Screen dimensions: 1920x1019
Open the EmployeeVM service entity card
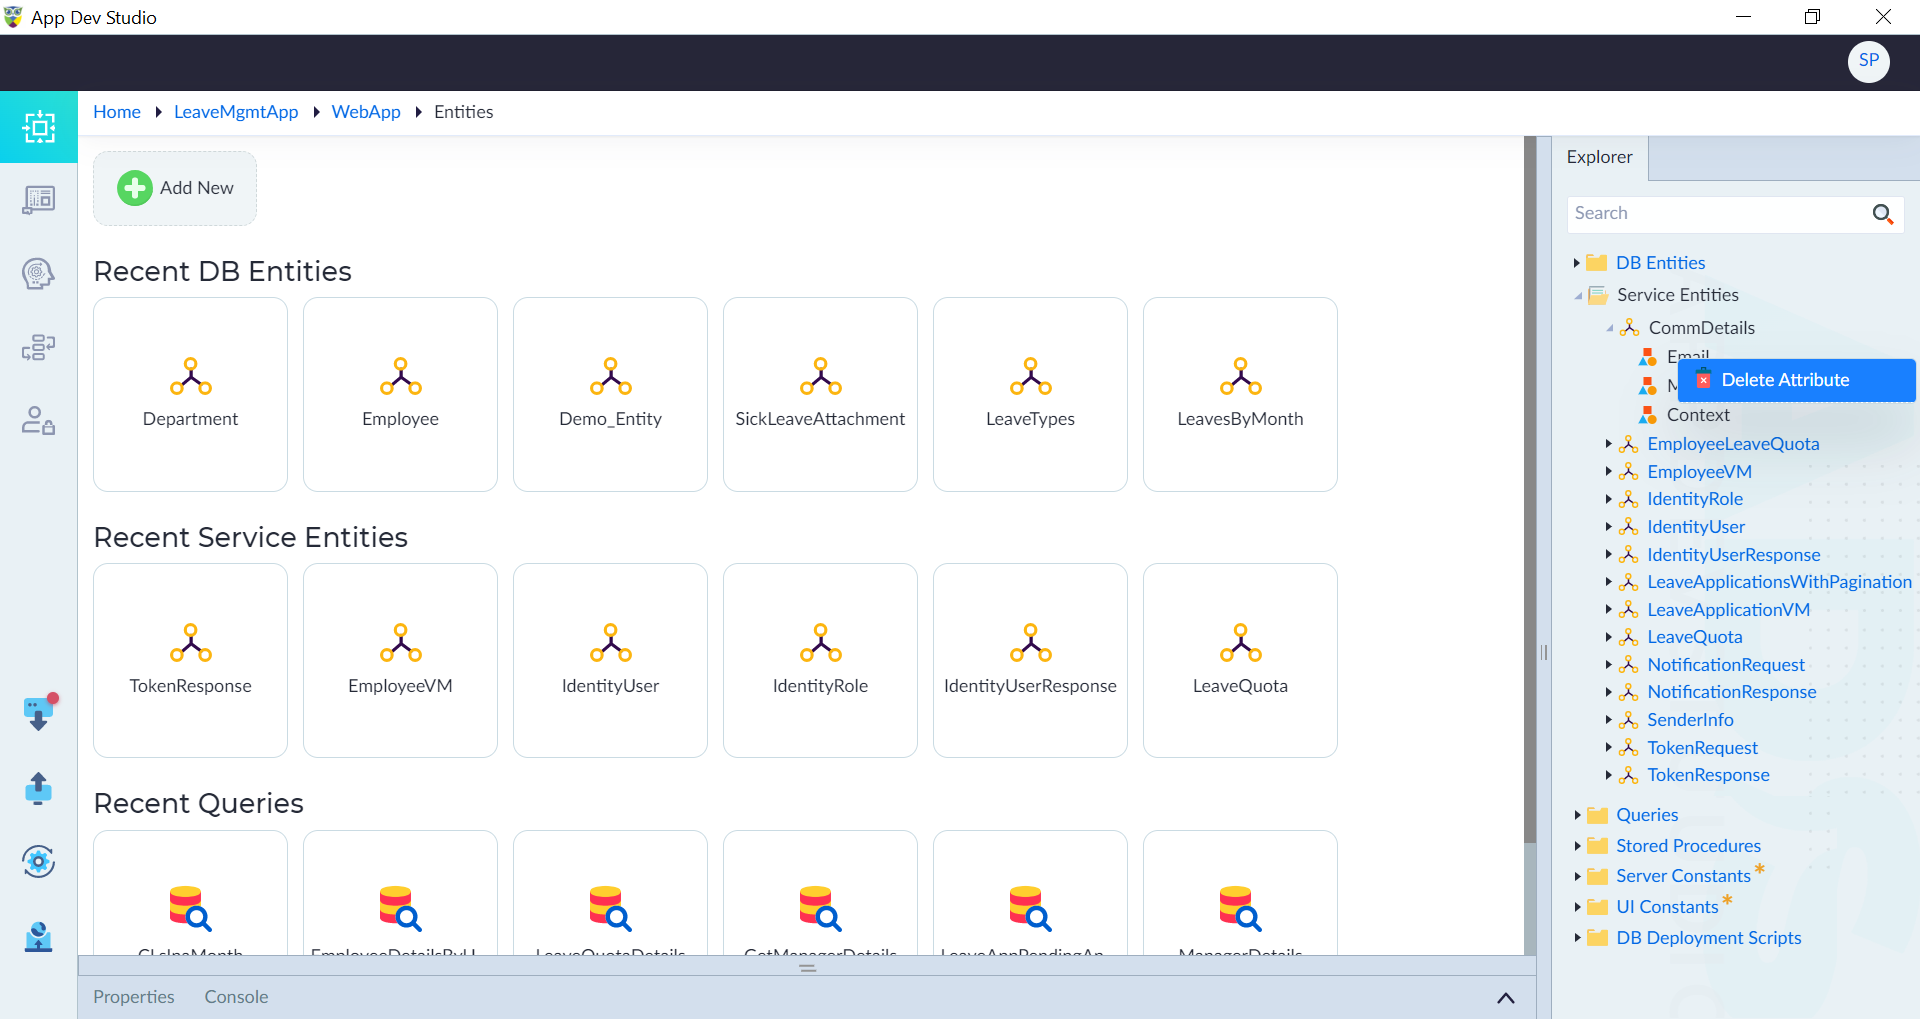pos(400,660)
